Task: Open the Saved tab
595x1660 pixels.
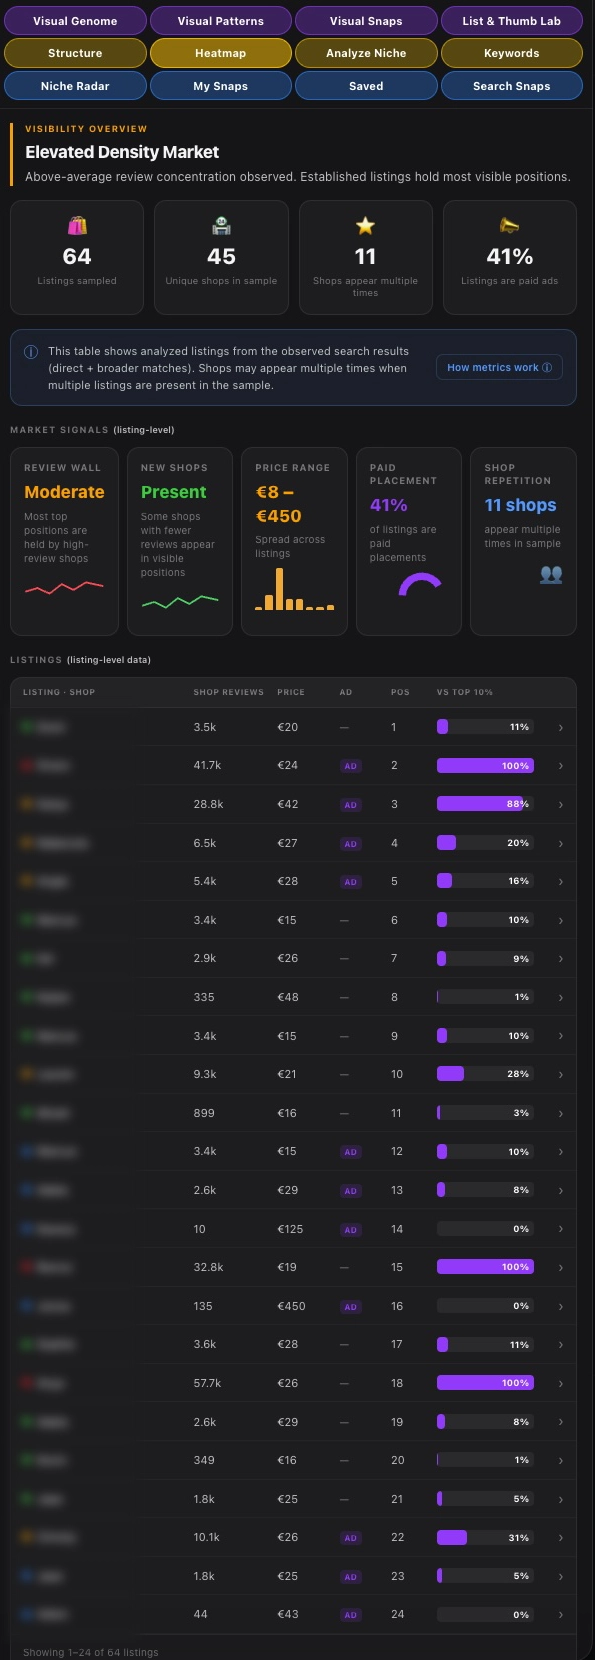Action: tap(366, 86)
